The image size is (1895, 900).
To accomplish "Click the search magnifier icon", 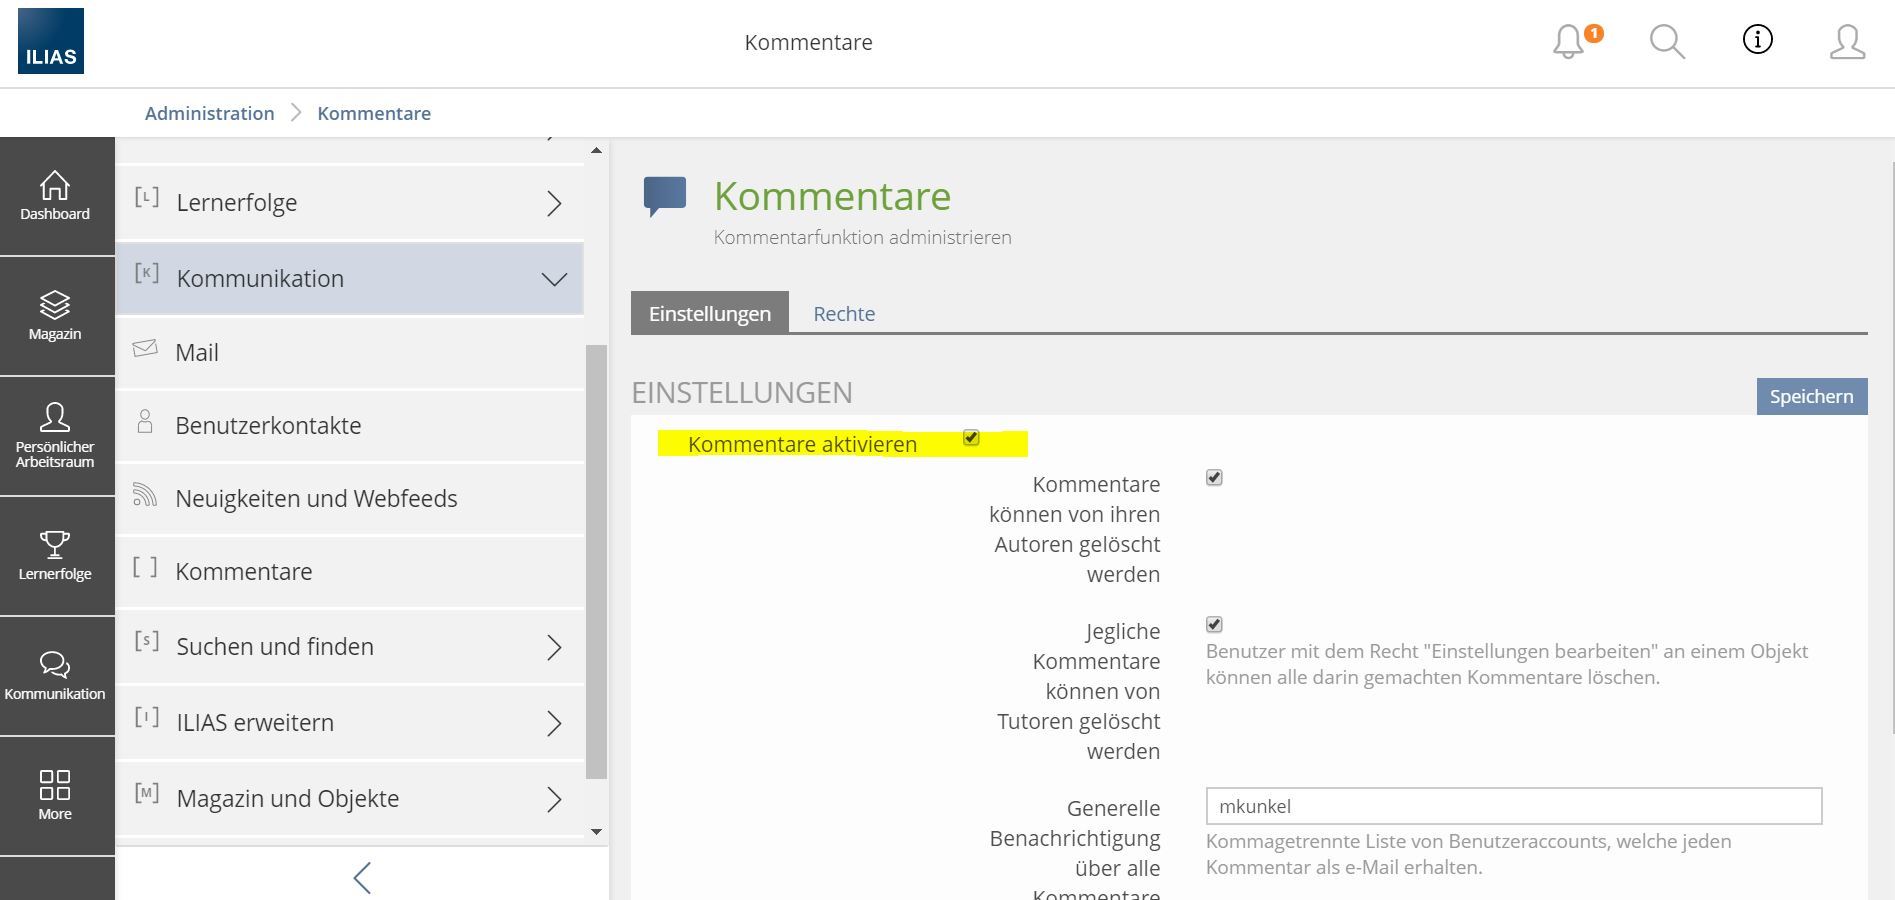I will pos(1666,42).
